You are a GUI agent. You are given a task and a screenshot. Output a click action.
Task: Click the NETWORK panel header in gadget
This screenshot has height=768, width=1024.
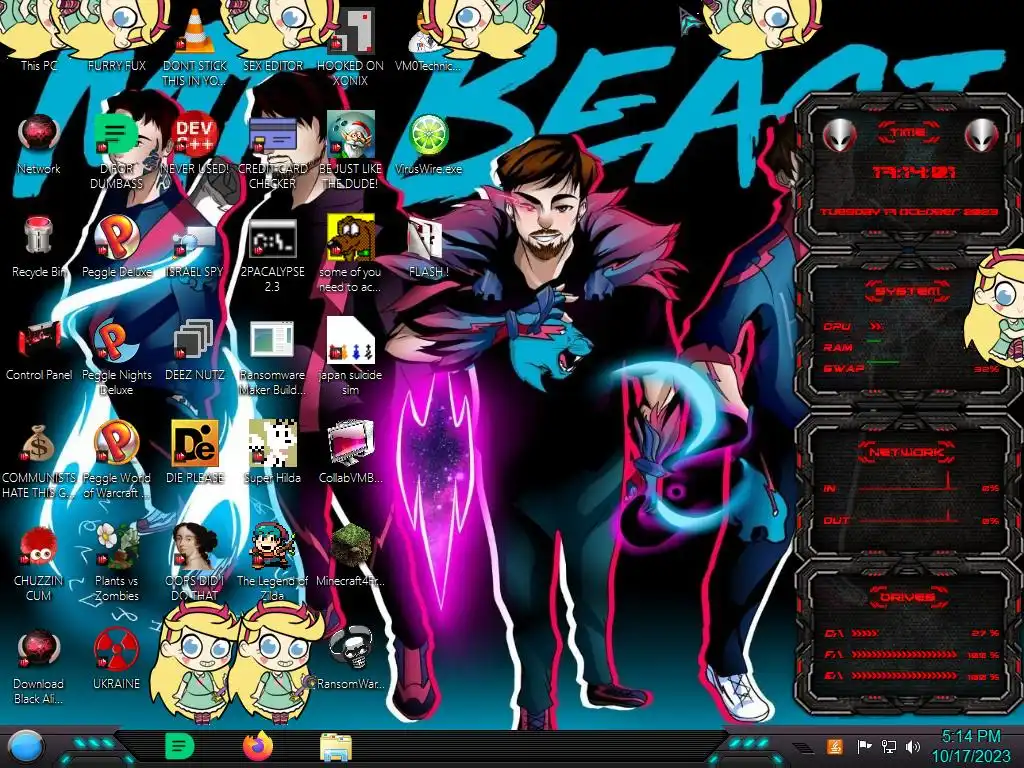pyautogui.click(x=907, y=452)
